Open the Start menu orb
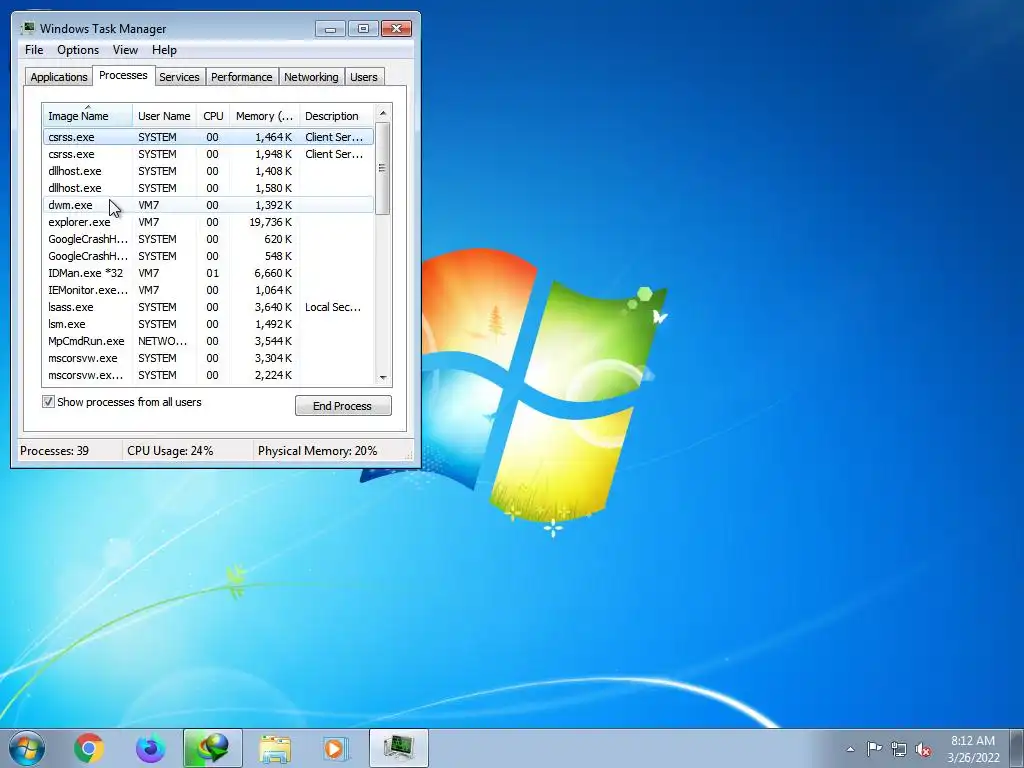This screenshot has width=1024, height=768. (26, 748)
